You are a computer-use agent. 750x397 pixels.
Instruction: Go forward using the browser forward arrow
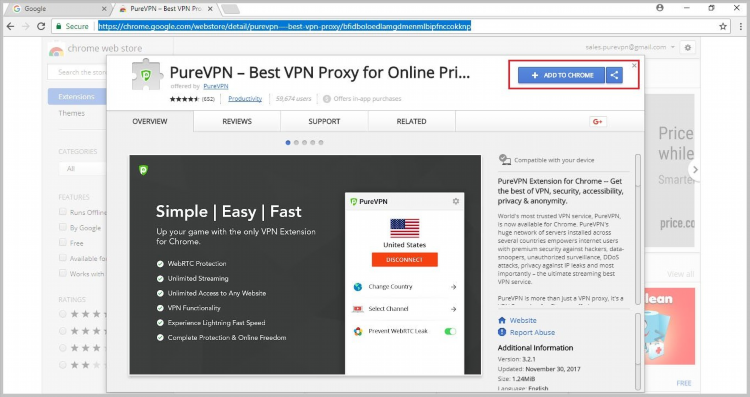click(x=26, y=26)
